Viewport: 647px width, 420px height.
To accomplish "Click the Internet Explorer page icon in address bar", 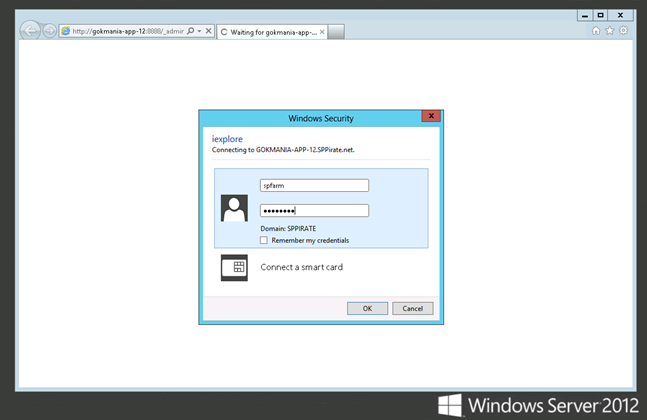I will click(66, 31).
